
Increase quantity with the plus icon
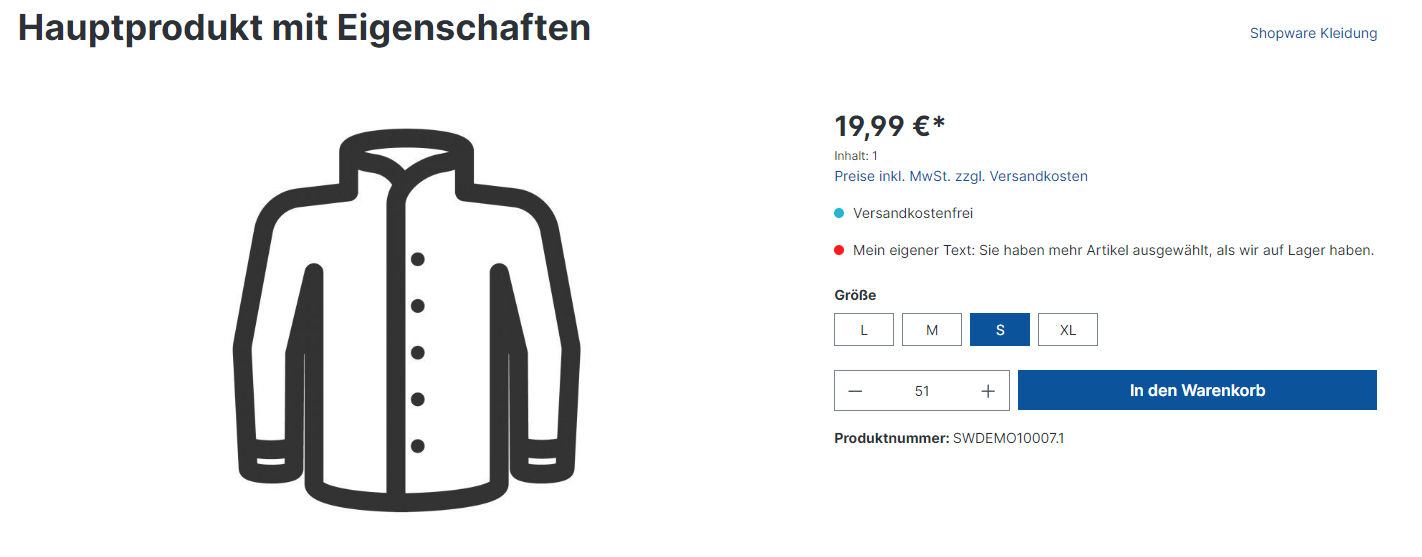988,391
